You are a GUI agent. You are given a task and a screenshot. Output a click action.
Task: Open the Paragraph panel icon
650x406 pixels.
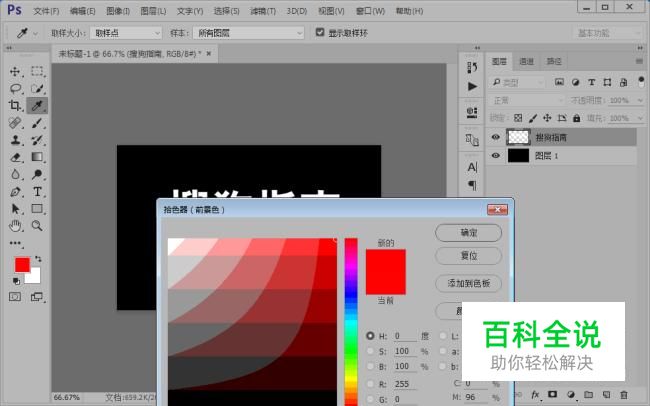pos(472,185)
